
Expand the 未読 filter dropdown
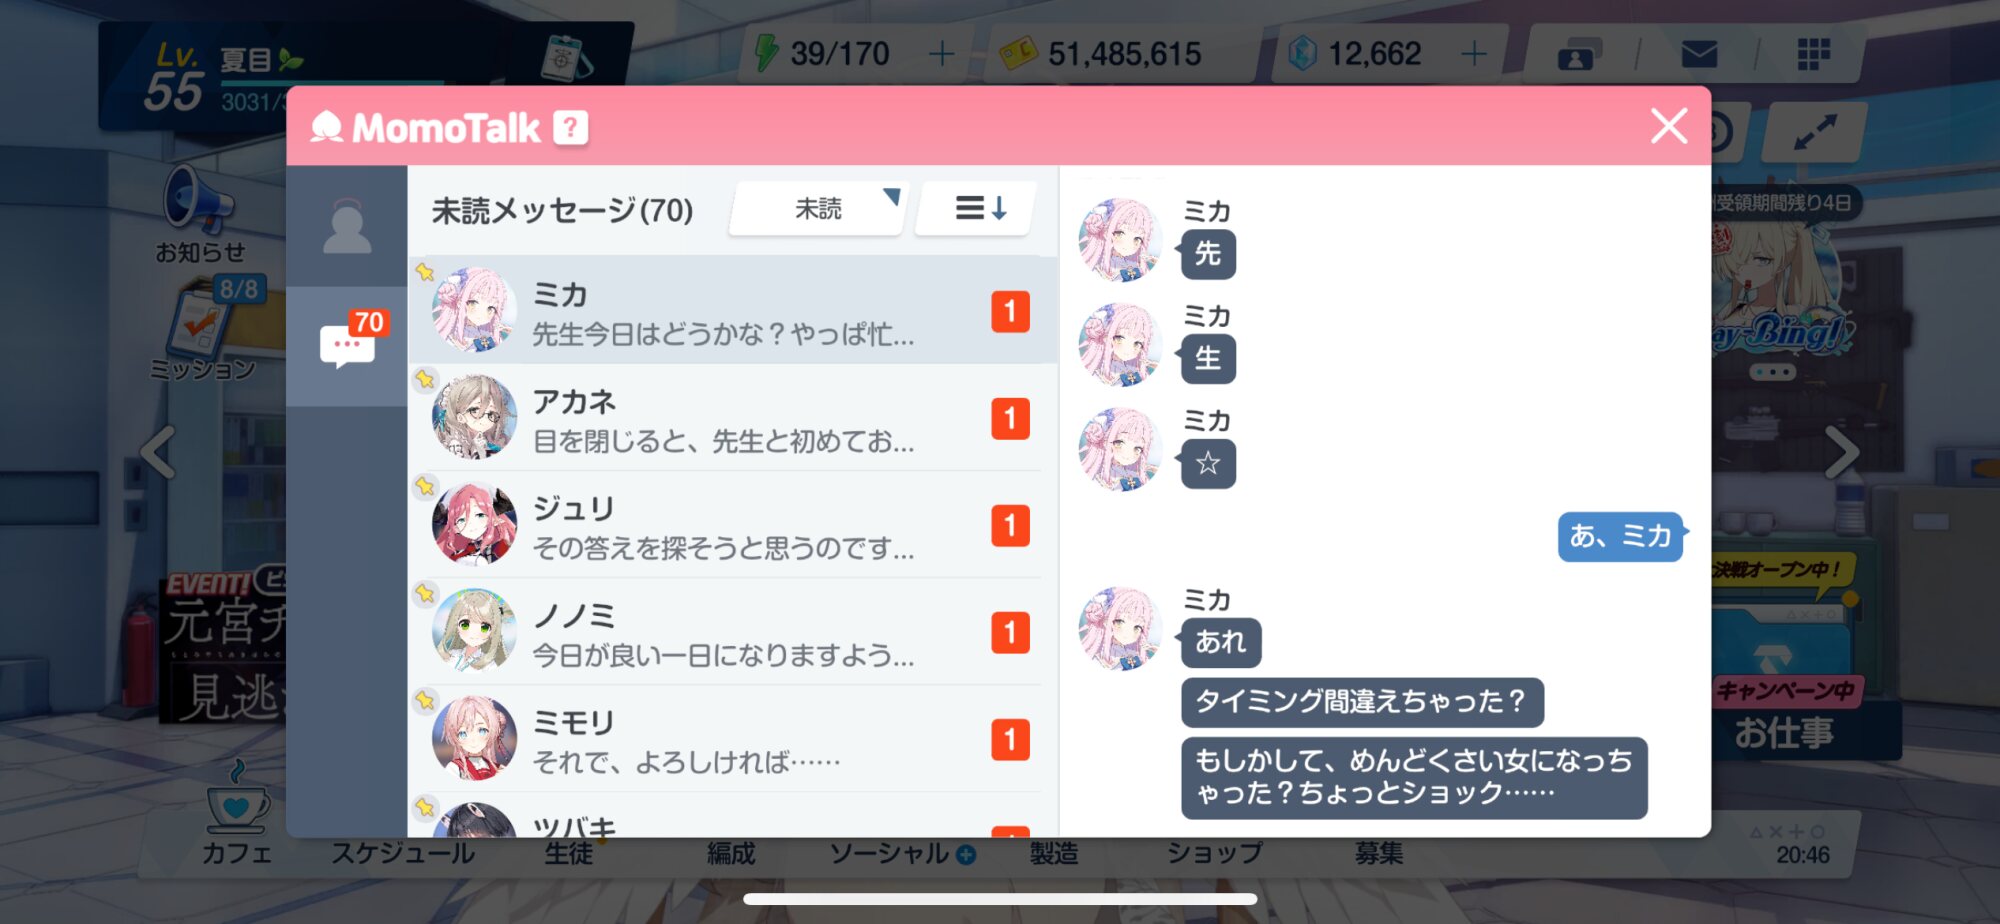[818, 208]
